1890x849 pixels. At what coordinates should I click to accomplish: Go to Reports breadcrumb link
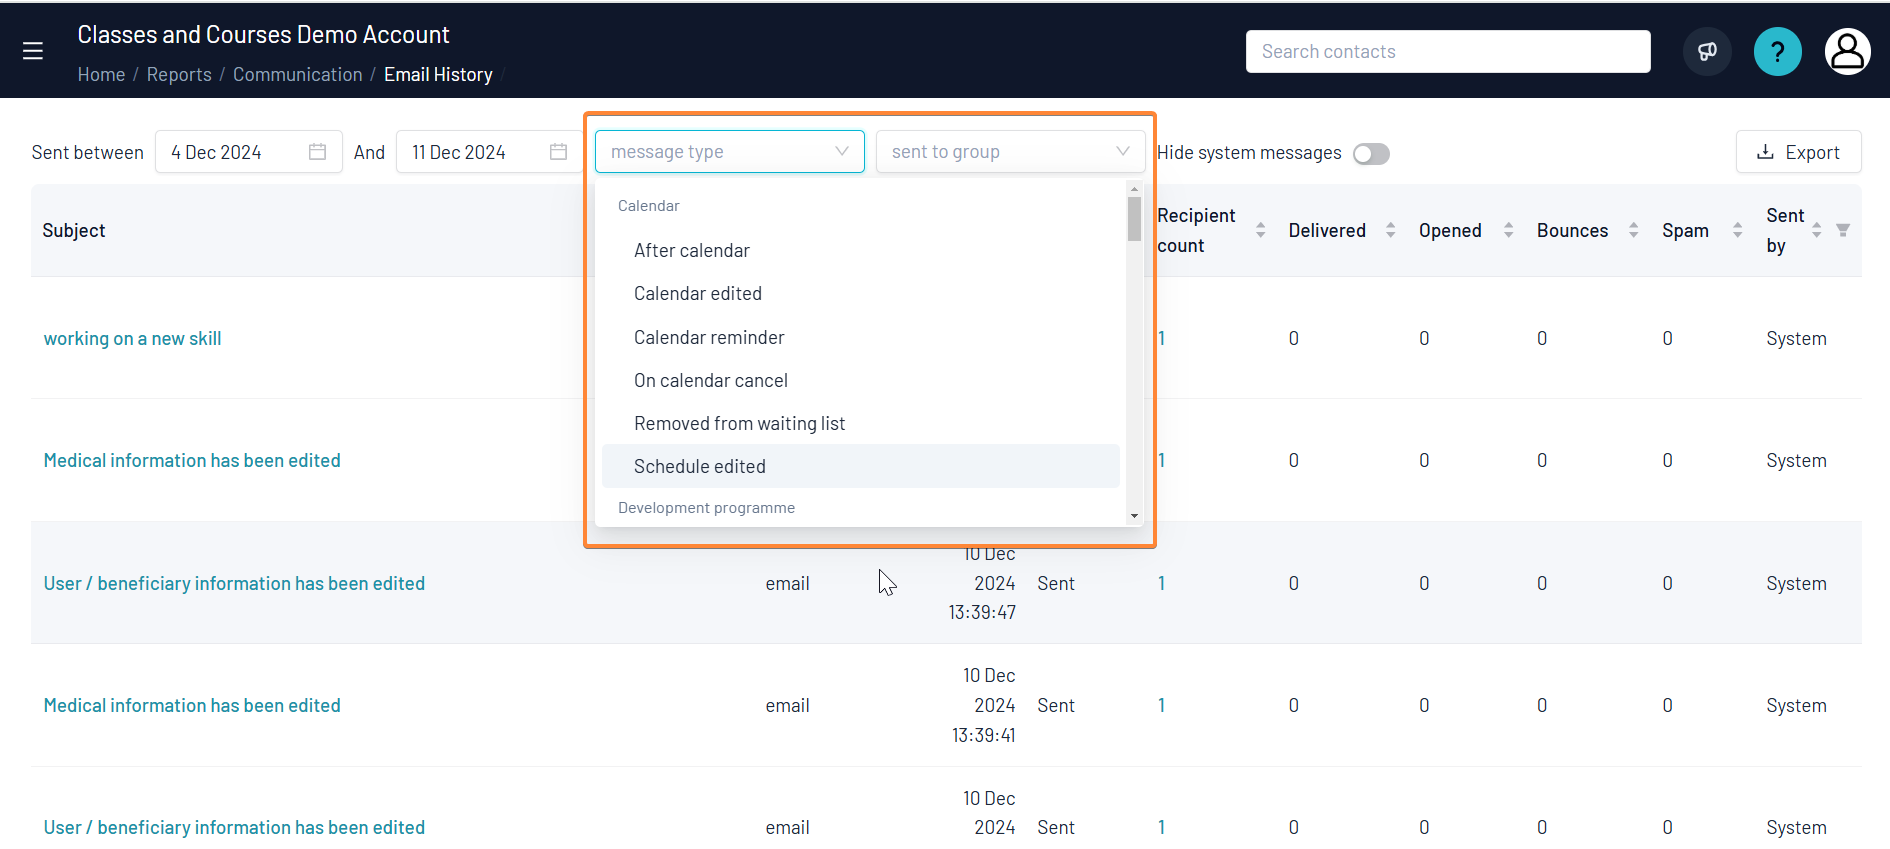(179, 74)
